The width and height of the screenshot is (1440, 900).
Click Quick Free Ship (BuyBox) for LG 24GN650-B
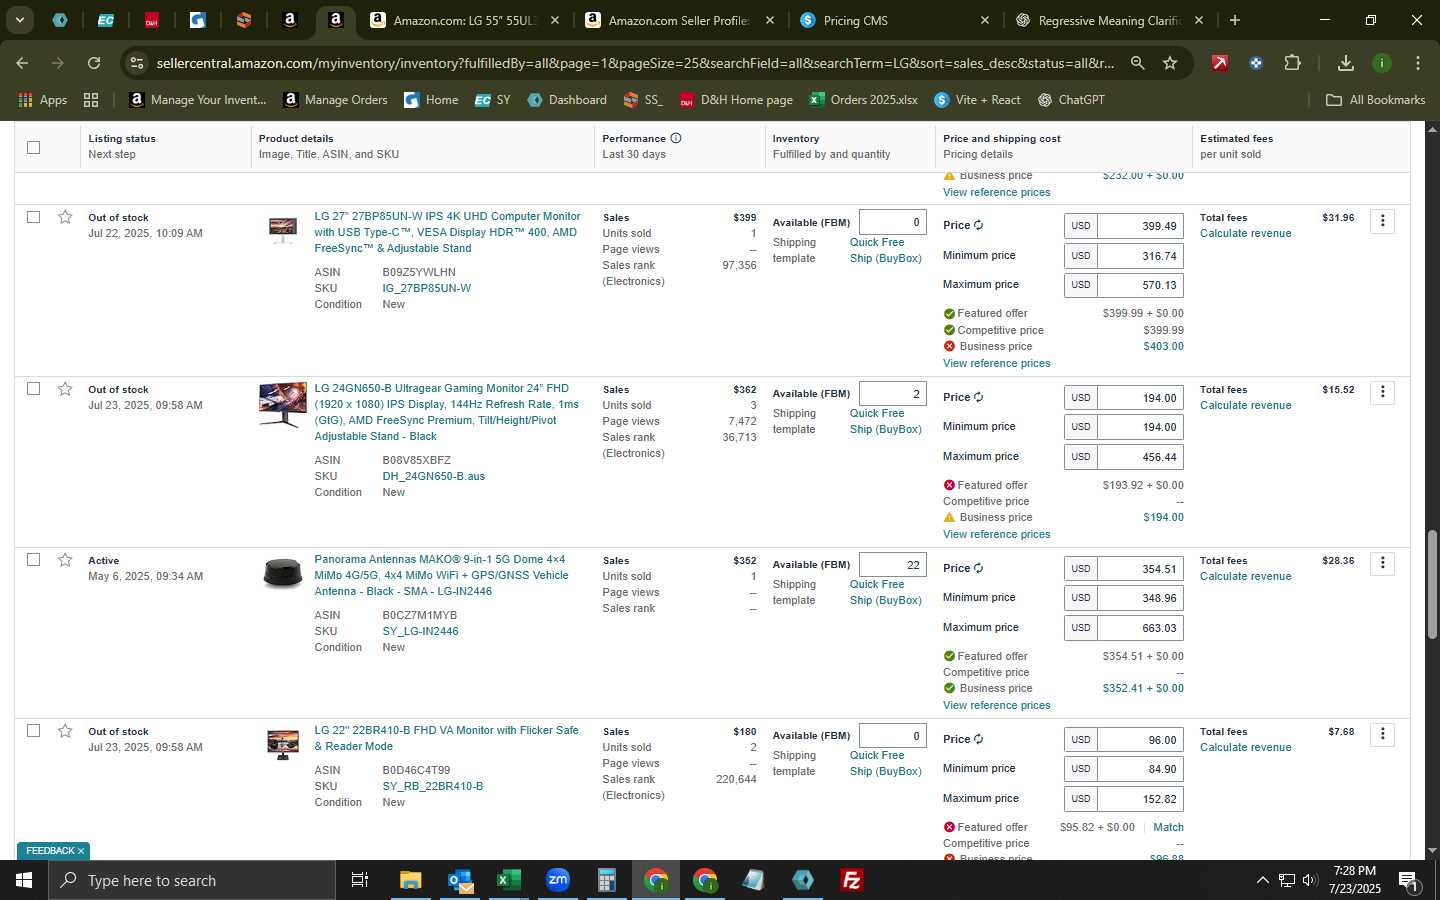885,421
